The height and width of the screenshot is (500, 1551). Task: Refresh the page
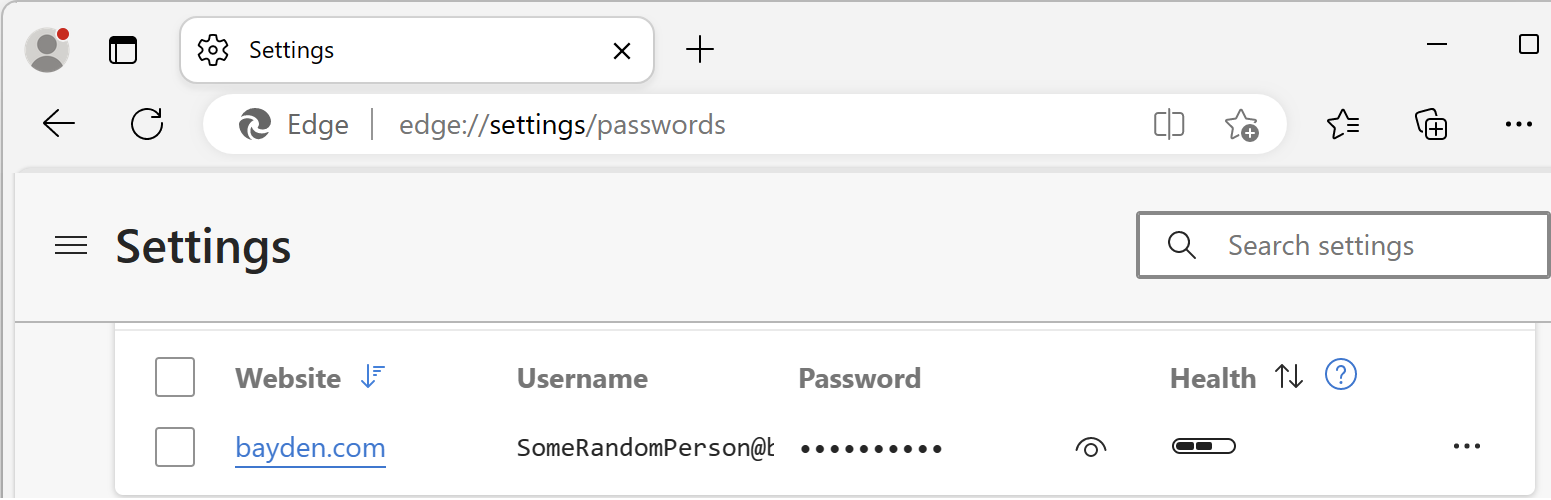click(147, 124)
